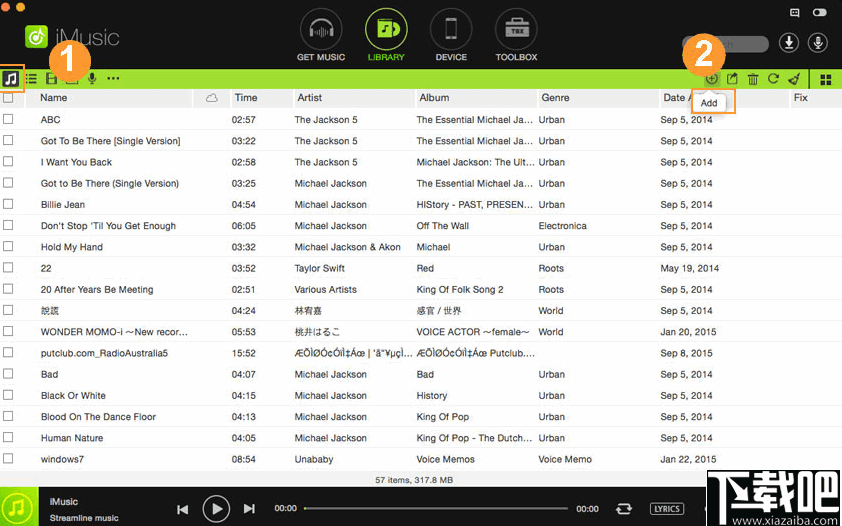
Task: Tick the select-all checkbox in header
Action: [8, 98]
